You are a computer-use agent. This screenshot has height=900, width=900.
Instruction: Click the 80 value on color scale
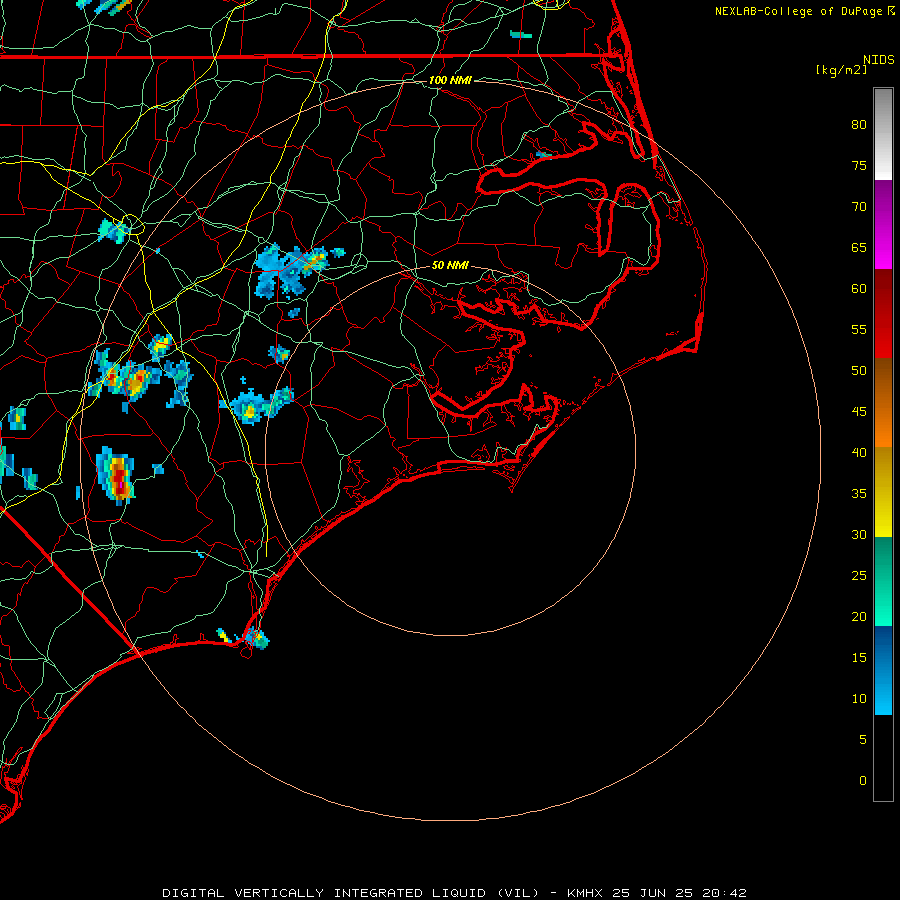[x=859, y=125]
